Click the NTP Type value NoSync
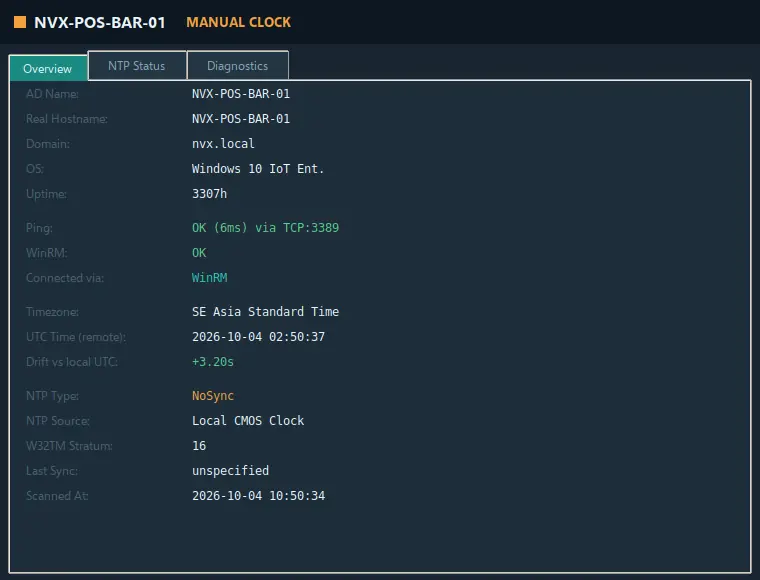 point(213,396)
